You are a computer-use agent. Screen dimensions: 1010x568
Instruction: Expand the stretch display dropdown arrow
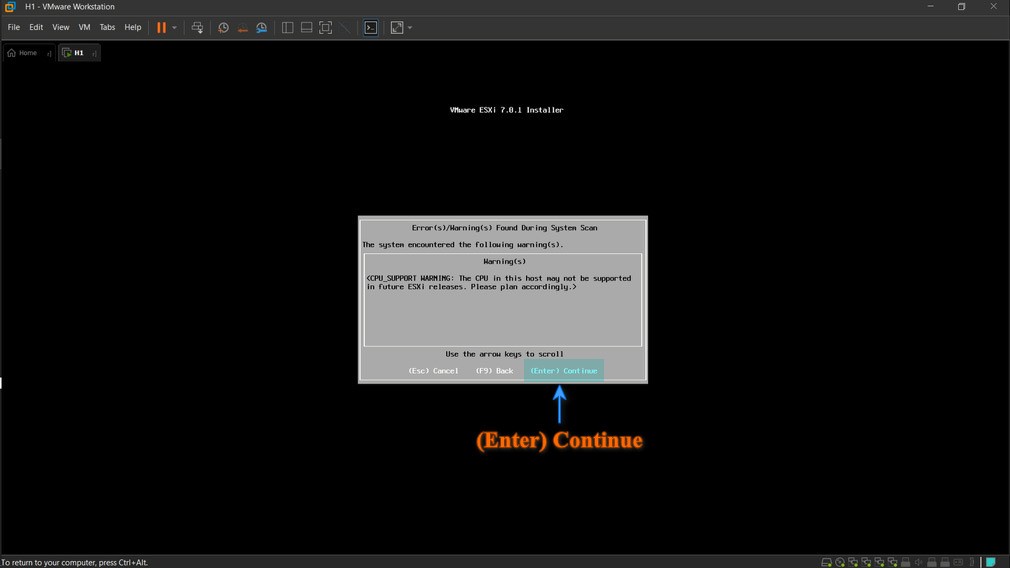pyautogui.click(x=410, y=28)
